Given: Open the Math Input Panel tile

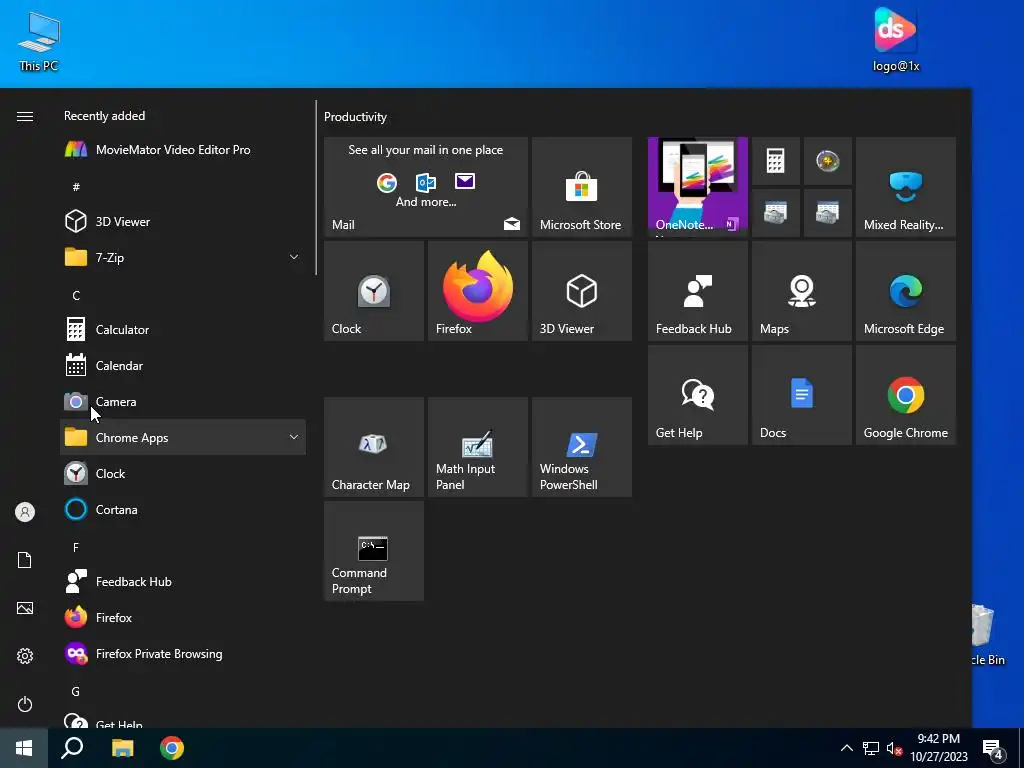Looking at the screenshot, I should [x=477, y=447].
